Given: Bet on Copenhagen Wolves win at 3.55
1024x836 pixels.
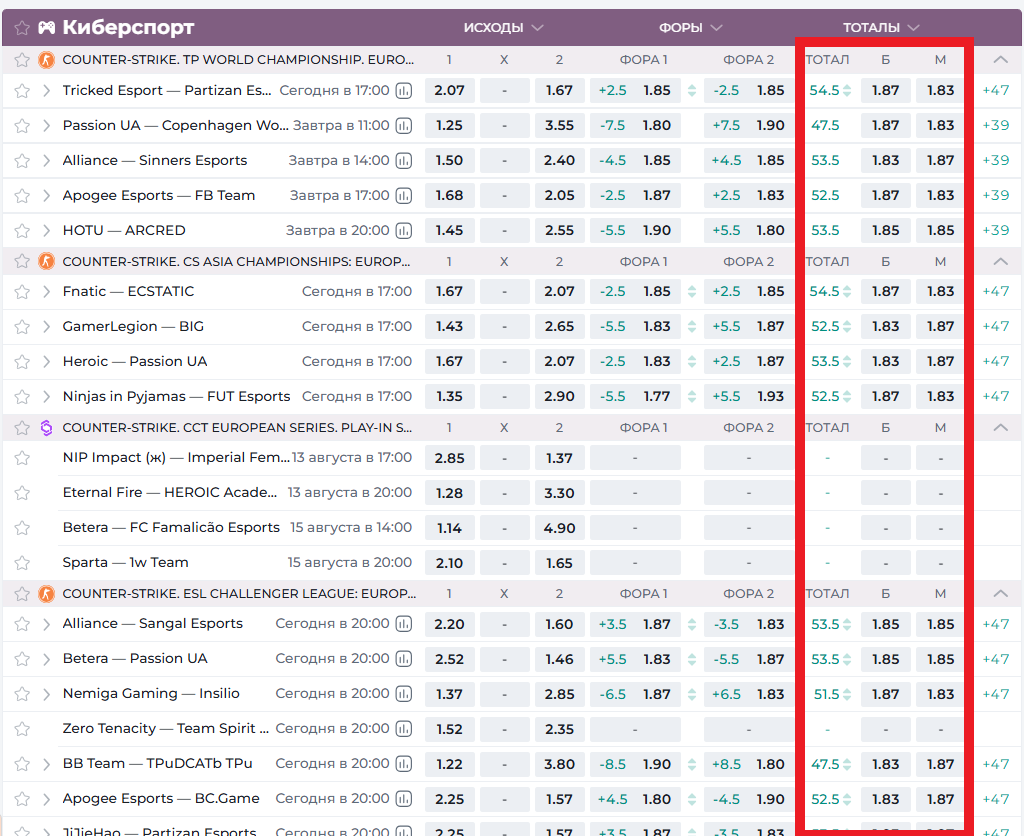Looking at the screenshot, I should 559,125.
